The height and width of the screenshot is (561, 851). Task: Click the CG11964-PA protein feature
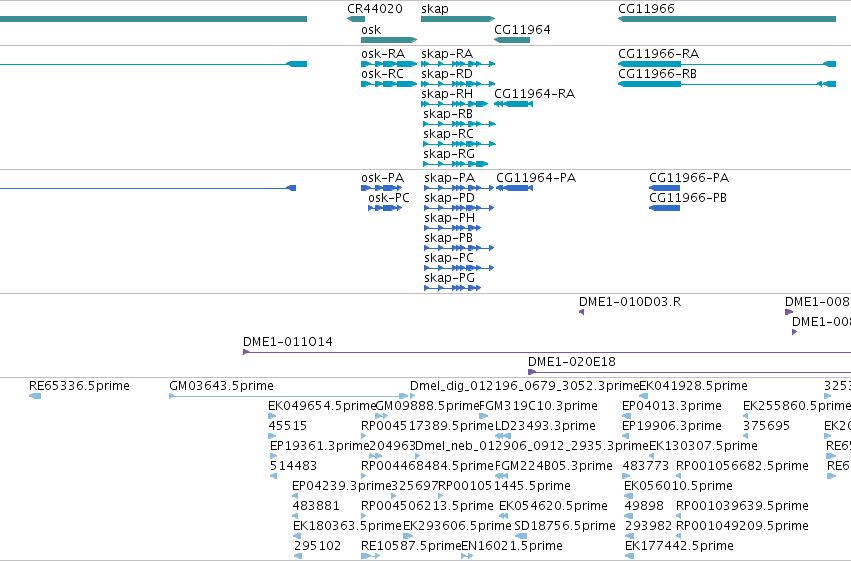tap(515, 188)
